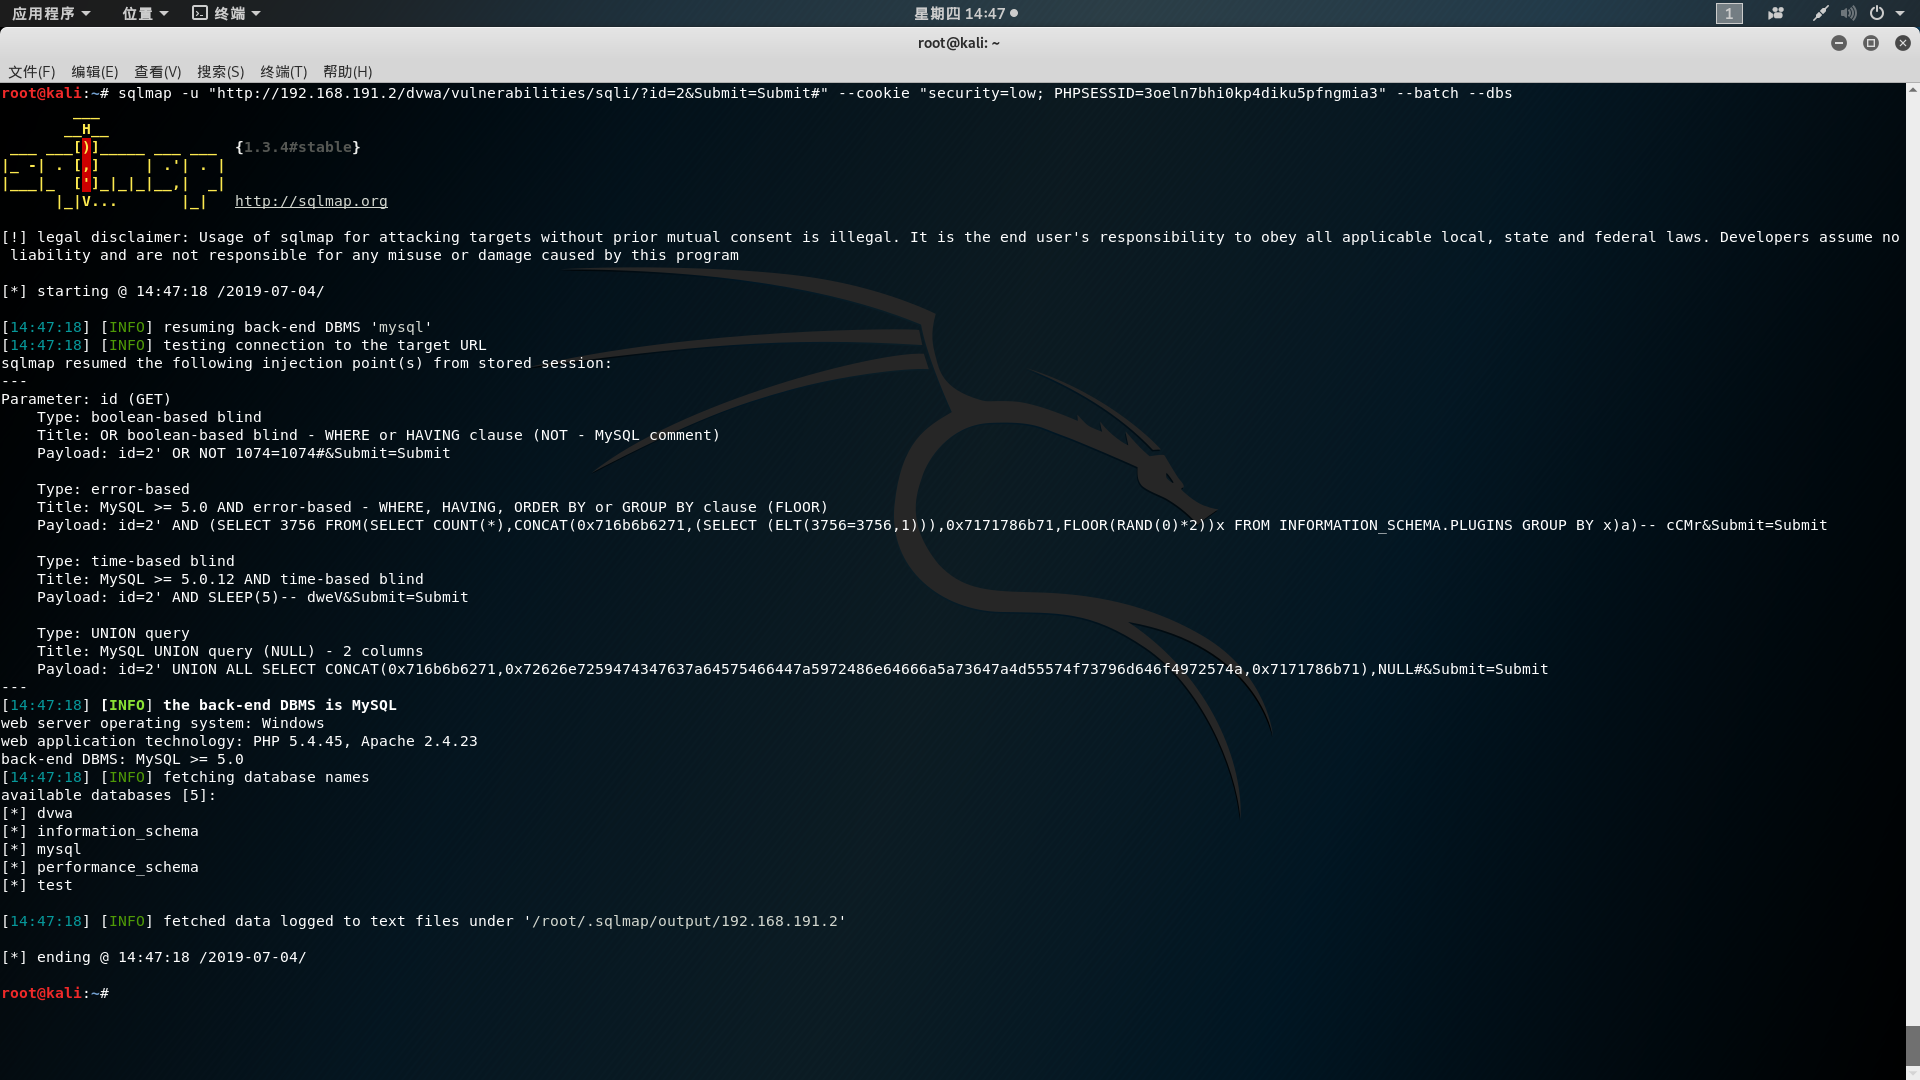Viewport: 1920px width, 1080px height.
Task: Open the http://sqlmap.org link
Action: 311,201
